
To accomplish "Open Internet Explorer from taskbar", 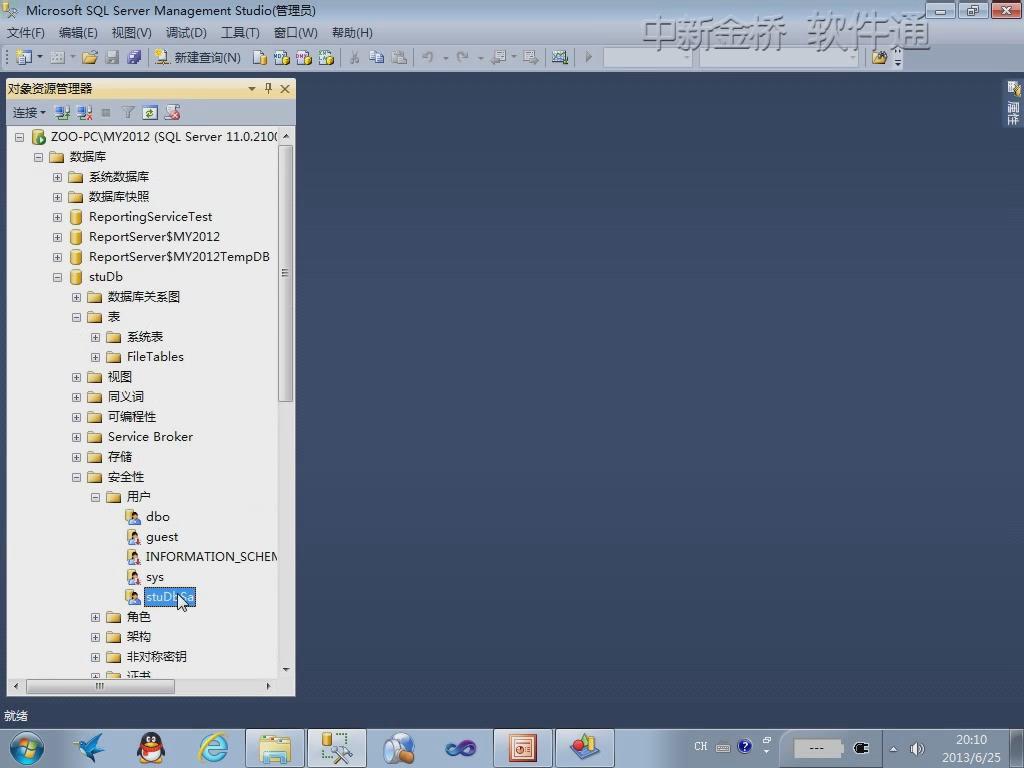I will coord(214,748).
